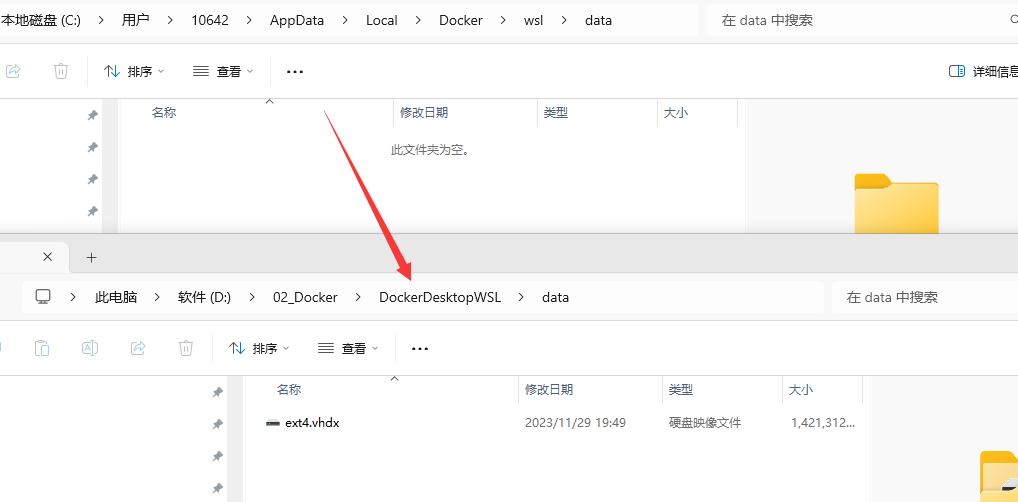Click the PC monitor icon in lower address bar

pos(43,297)
